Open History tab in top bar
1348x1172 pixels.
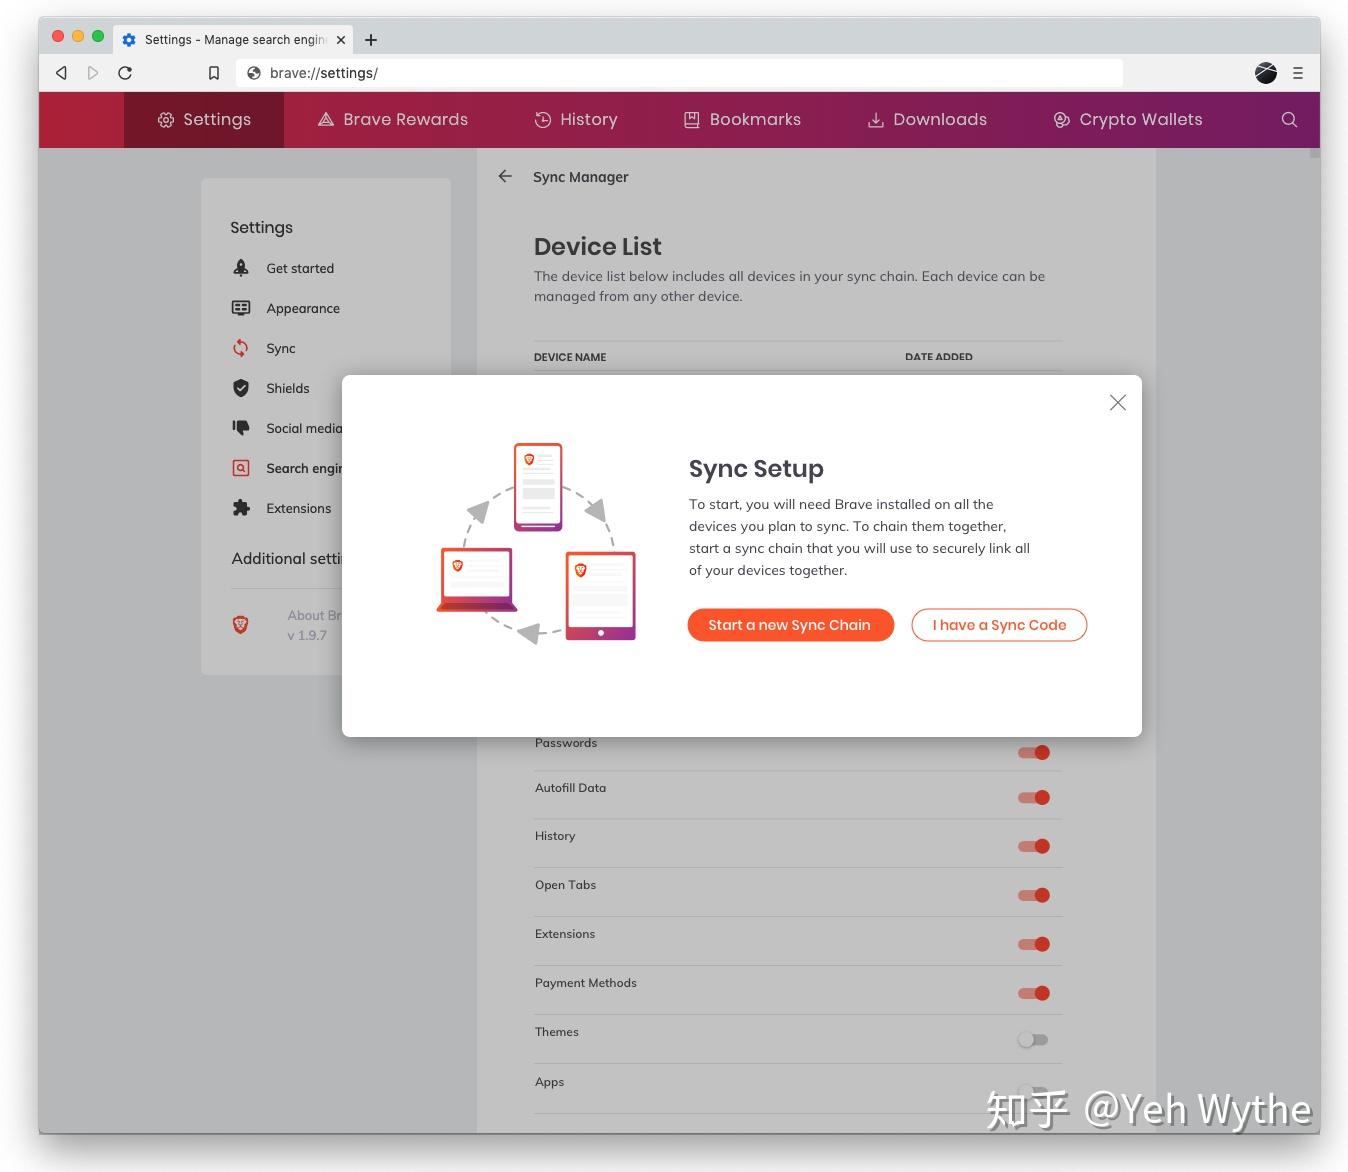point(576,120)
